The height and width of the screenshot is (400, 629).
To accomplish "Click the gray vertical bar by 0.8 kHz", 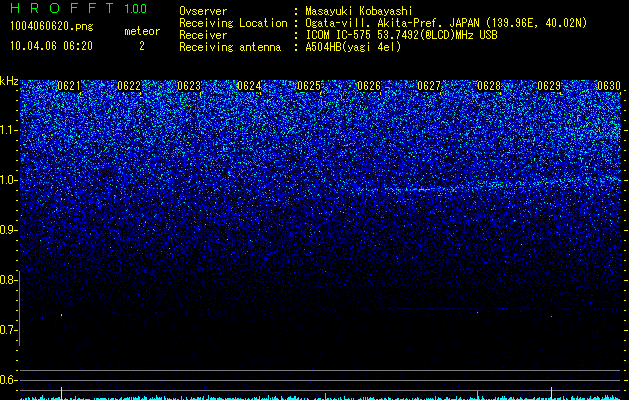I will coord(19,308).
